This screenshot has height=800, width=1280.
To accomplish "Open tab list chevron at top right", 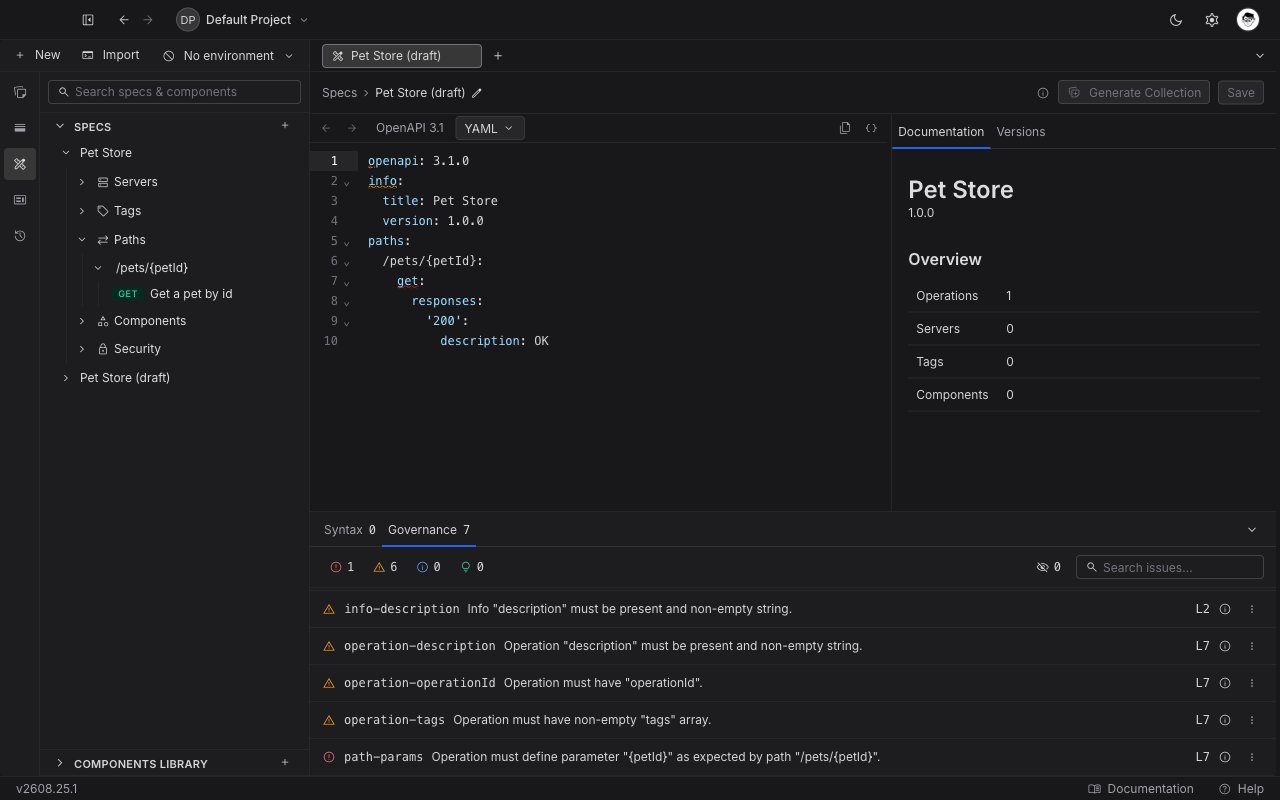I will [1259, 56].
